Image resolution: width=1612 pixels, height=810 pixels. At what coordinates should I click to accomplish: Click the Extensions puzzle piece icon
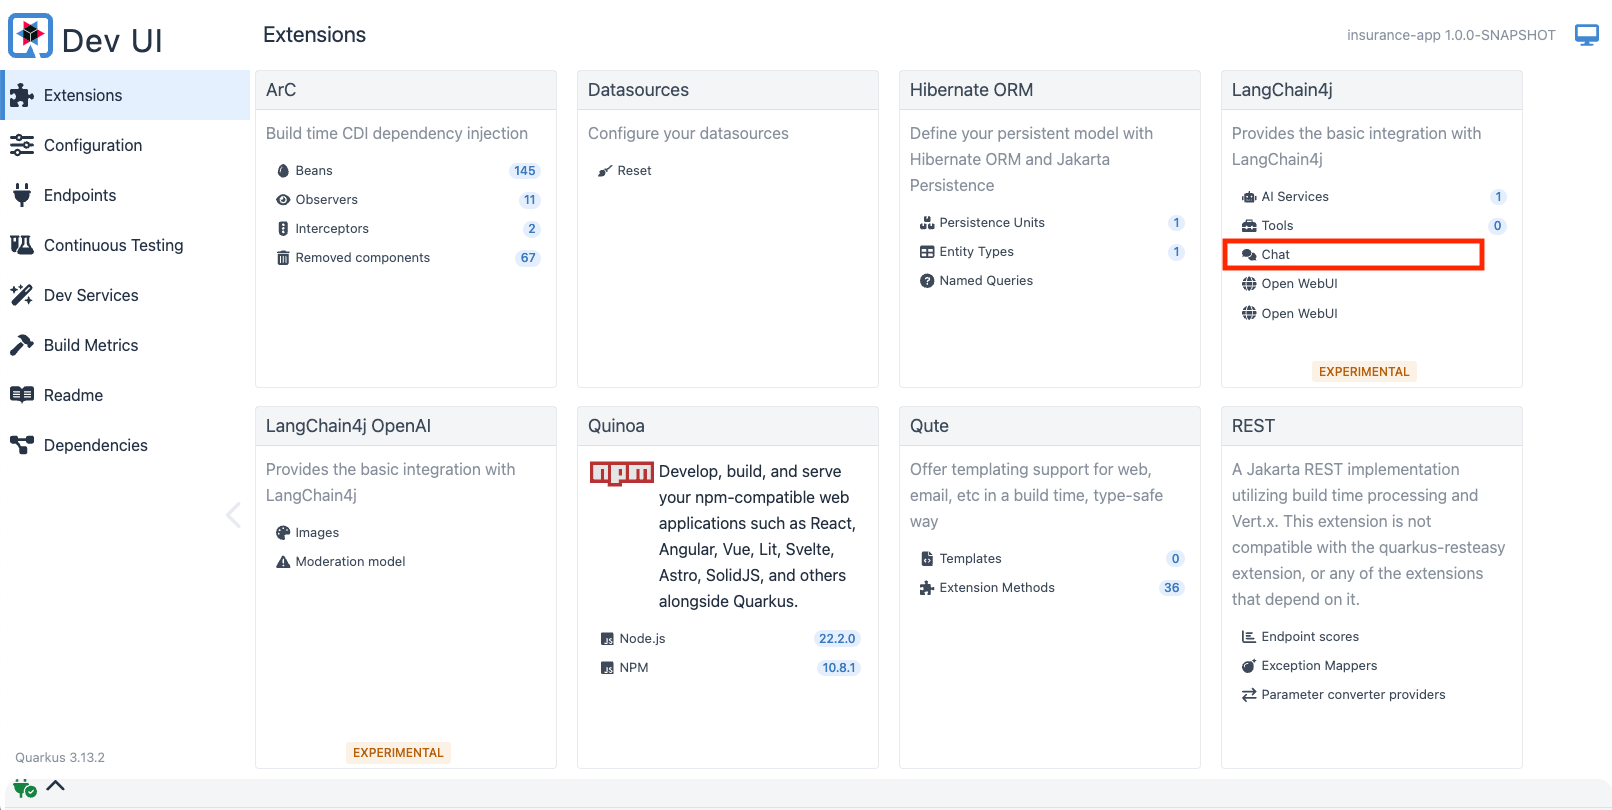22,96
